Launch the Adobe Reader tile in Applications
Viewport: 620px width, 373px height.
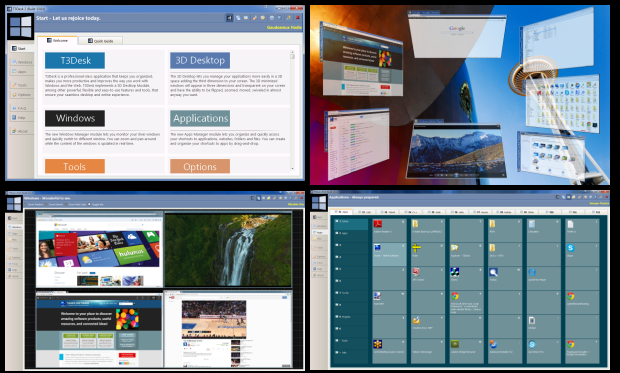pos(389,230)
